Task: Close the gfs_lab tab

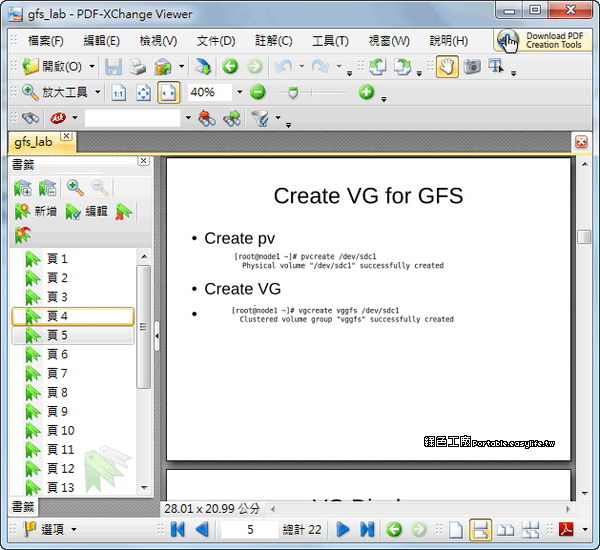Action: coord(67,136)
